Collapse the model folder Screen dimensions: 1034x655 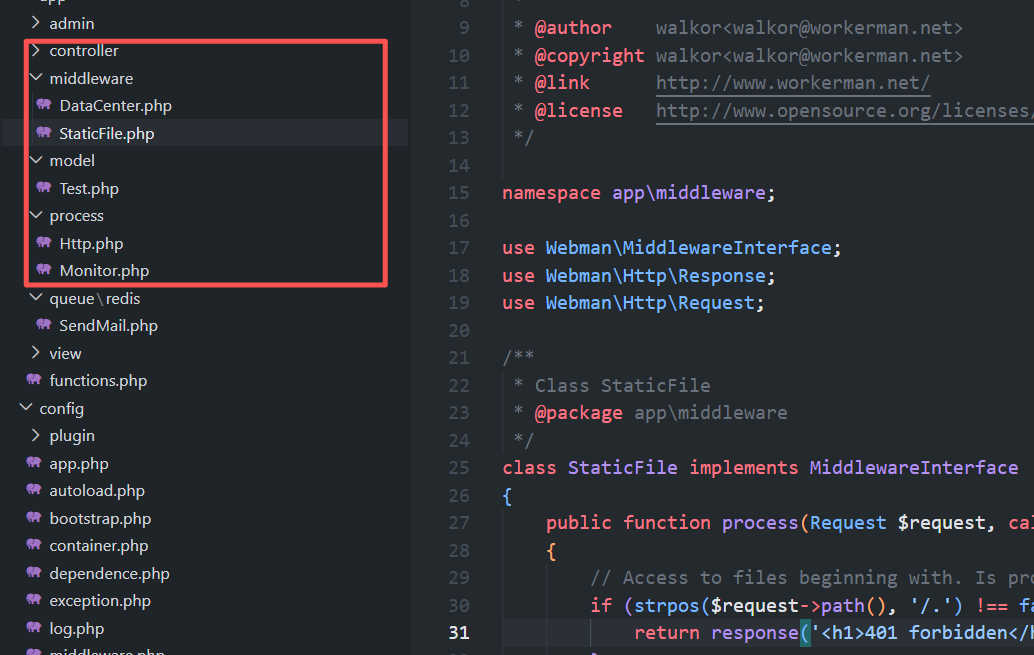36,160
